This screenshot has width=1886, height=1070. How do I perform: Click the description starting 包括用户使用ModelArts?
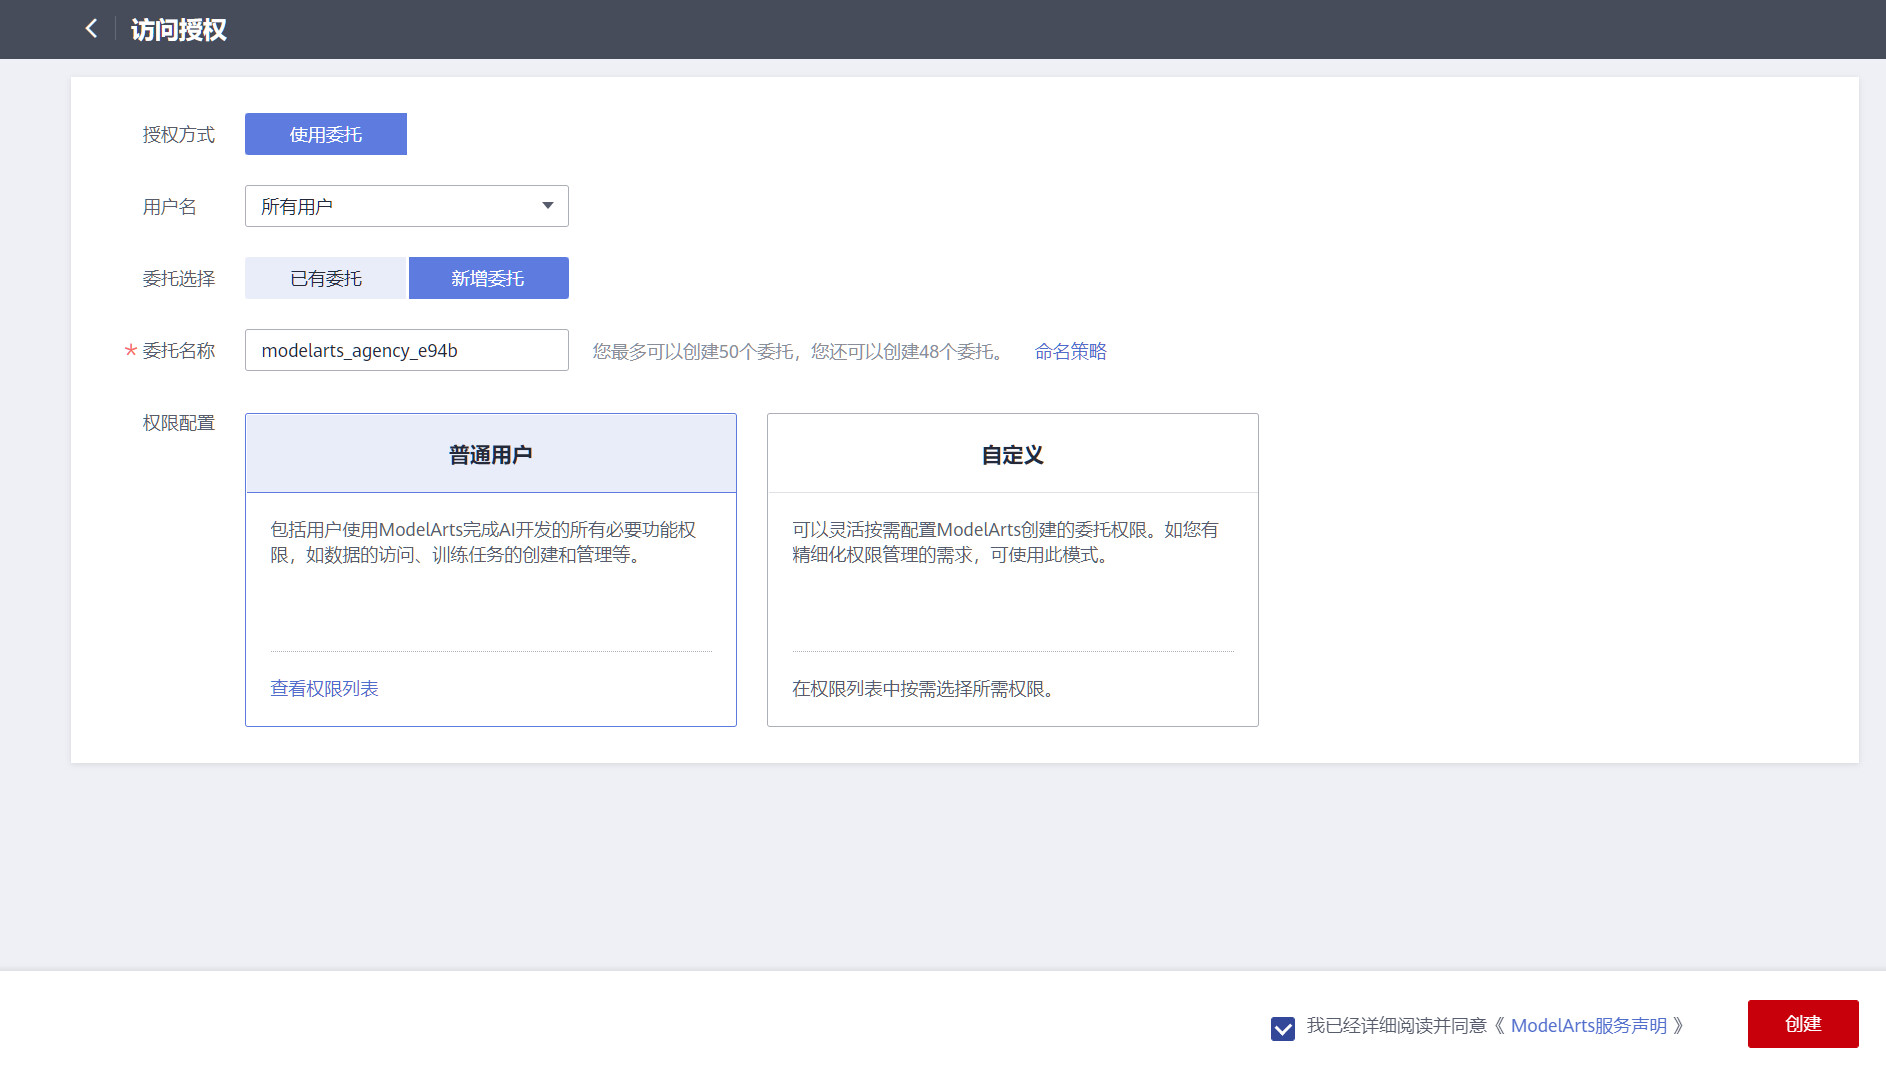483,541
